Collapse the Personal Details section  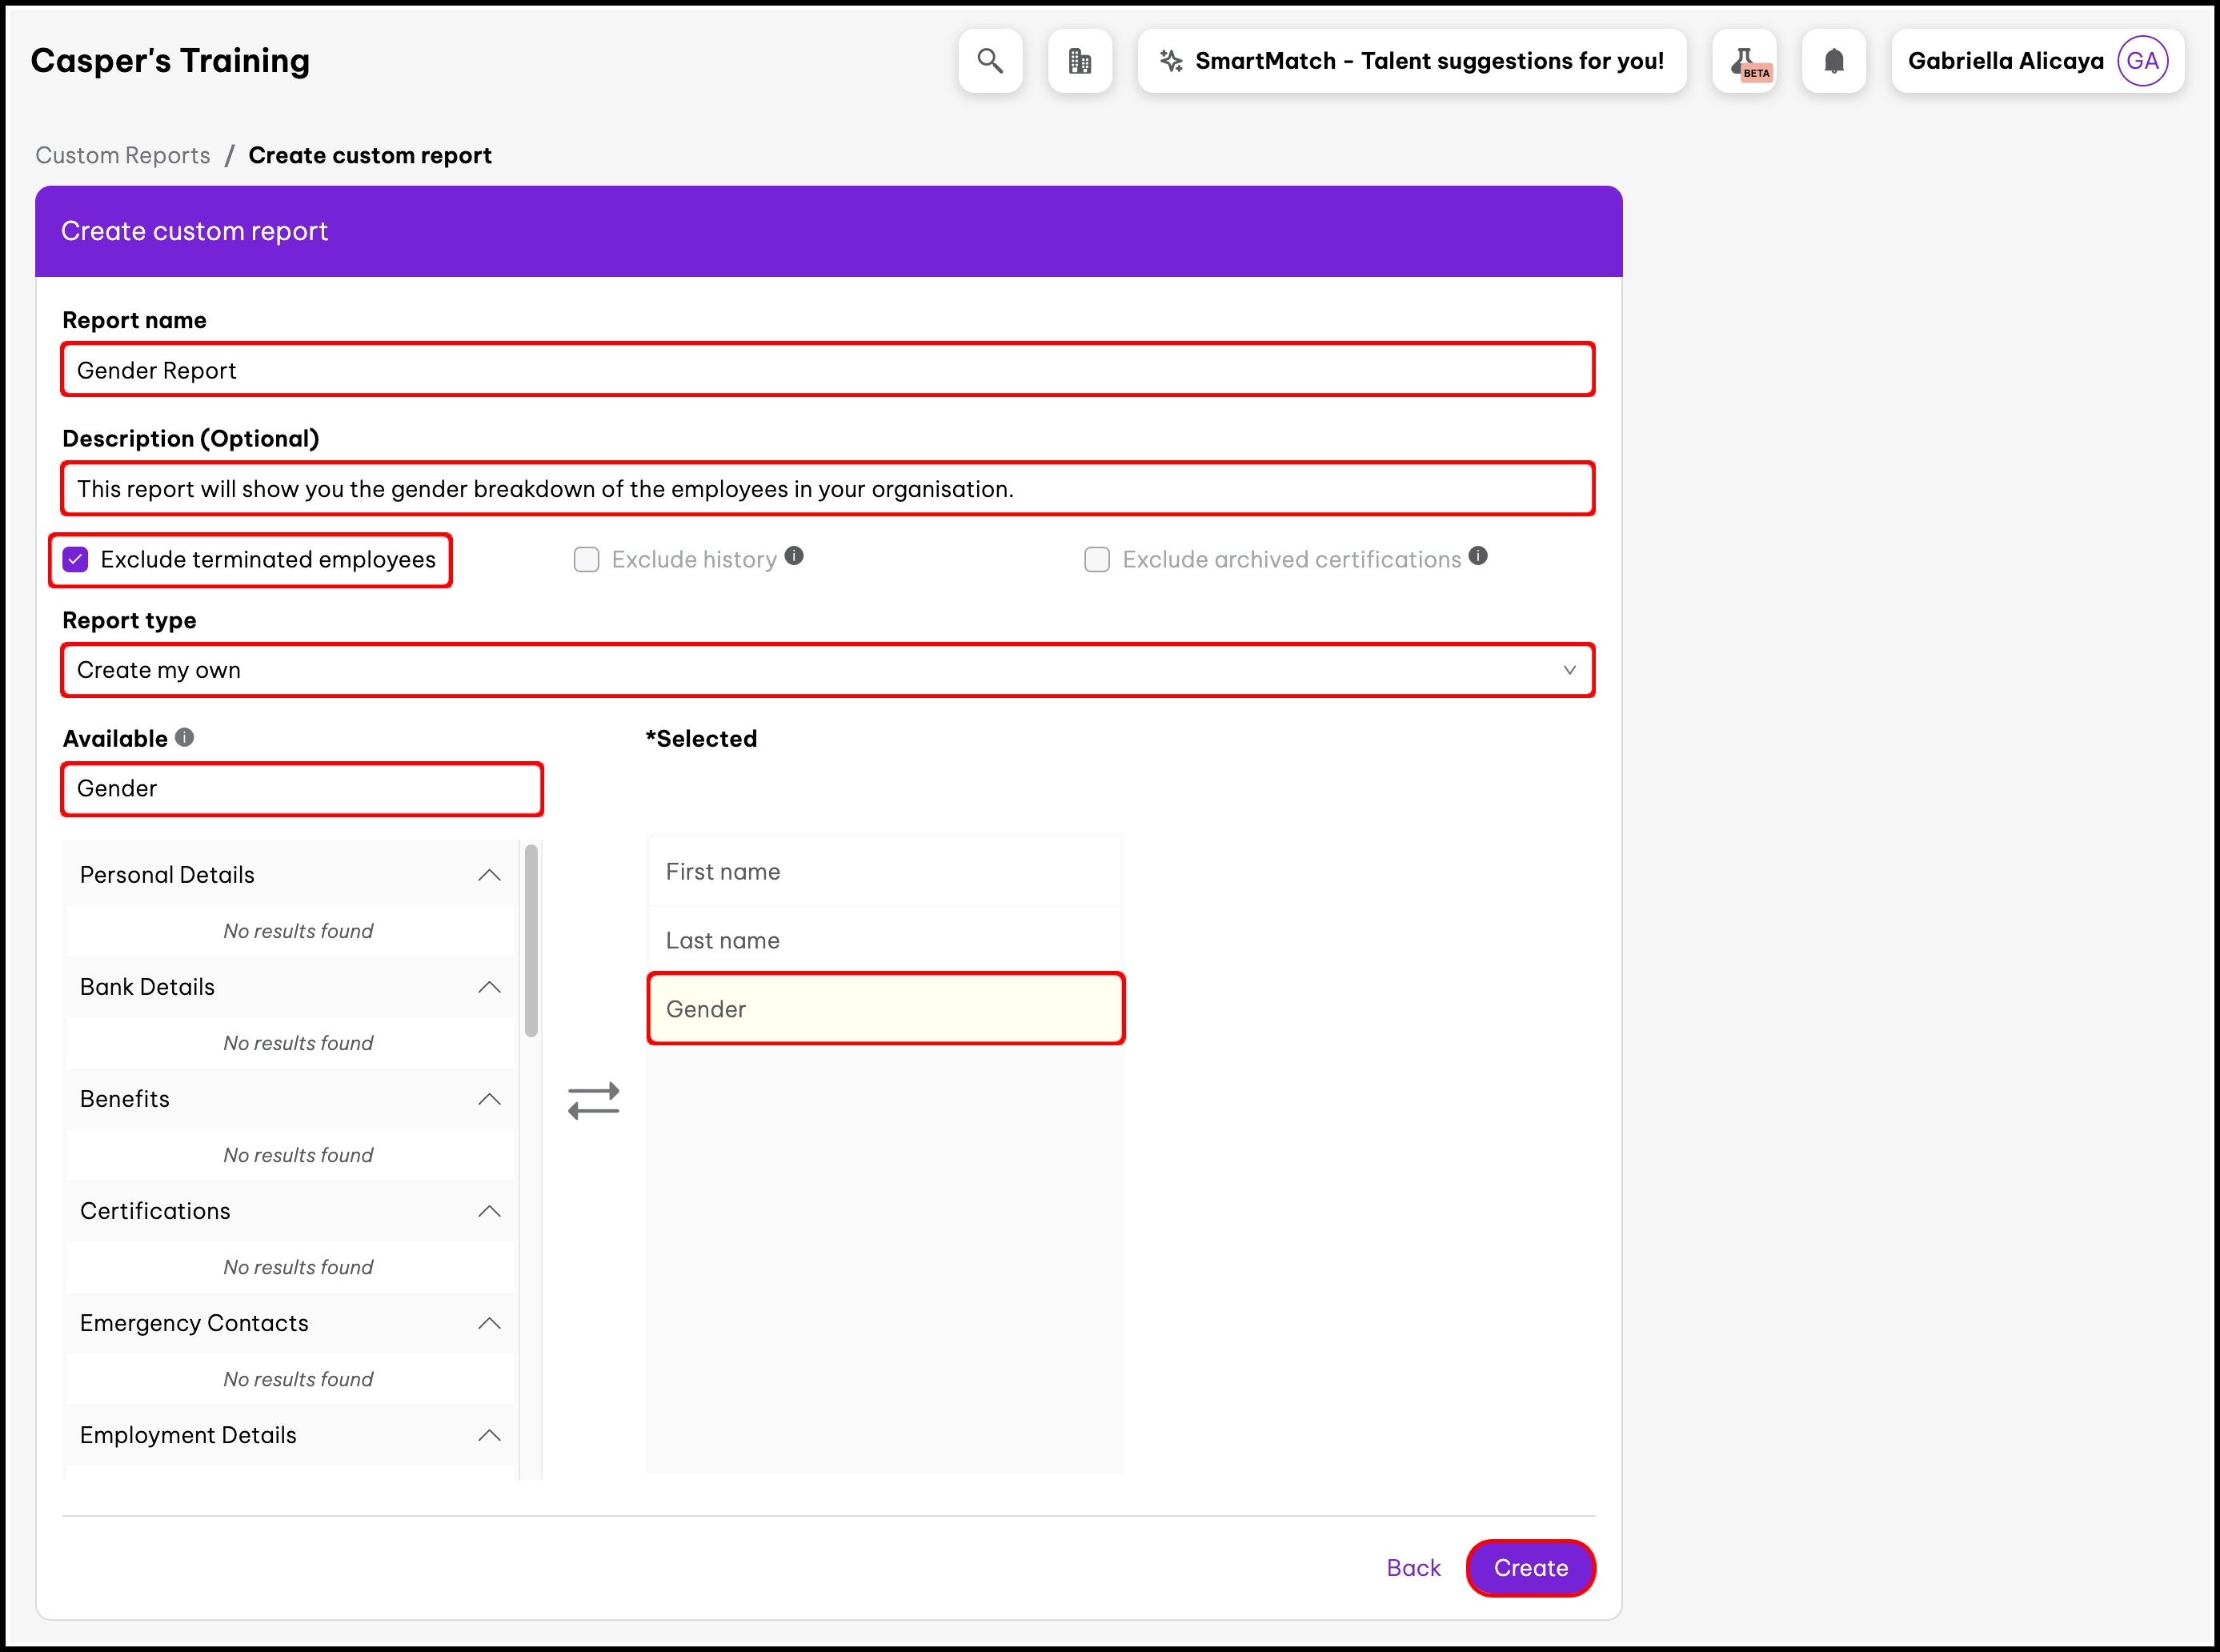coord(489,875)
